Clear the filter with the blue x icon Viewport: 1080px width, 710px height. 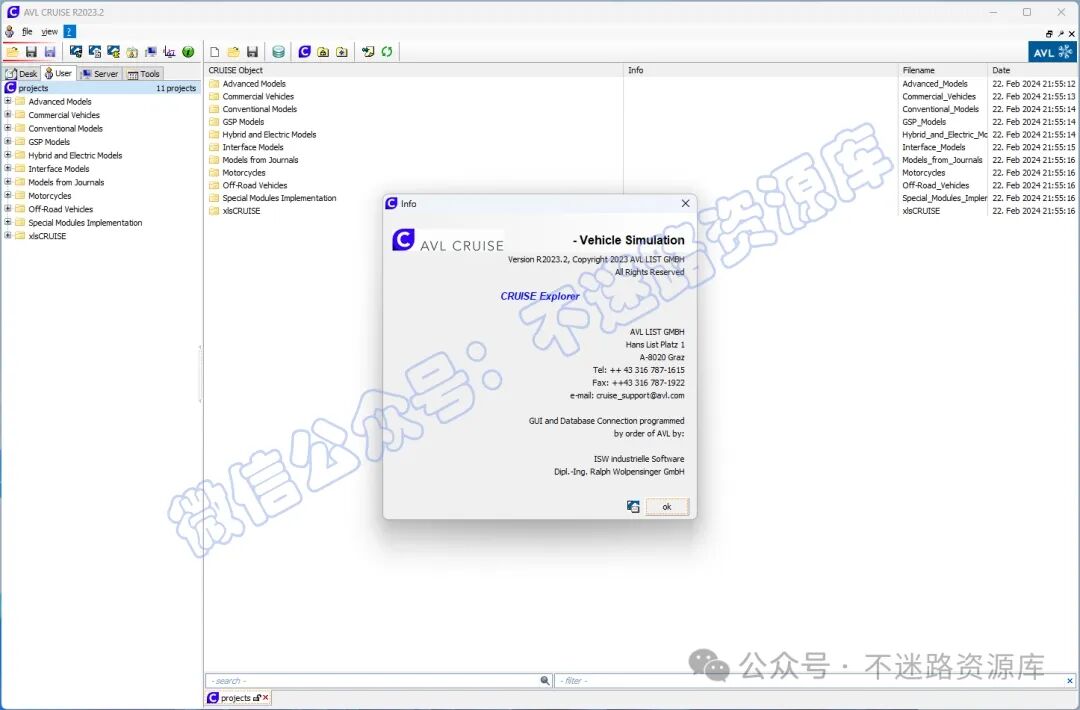(x=1070, y=680)
